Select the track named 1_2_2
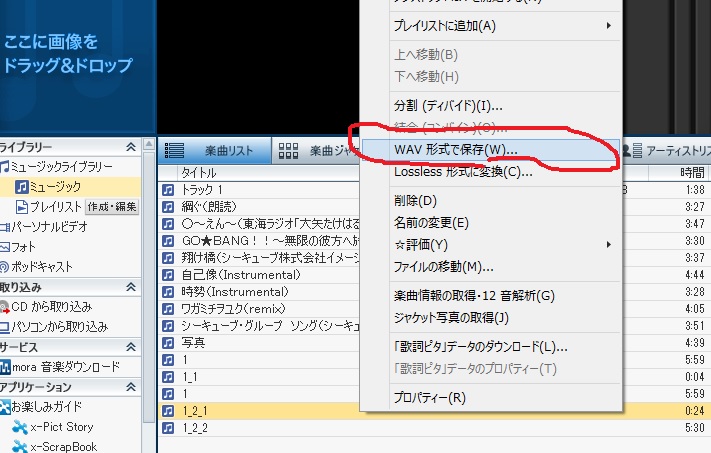The height and width of the screenshot is (453, 711). pyautogui.click(x=195, y=428)
